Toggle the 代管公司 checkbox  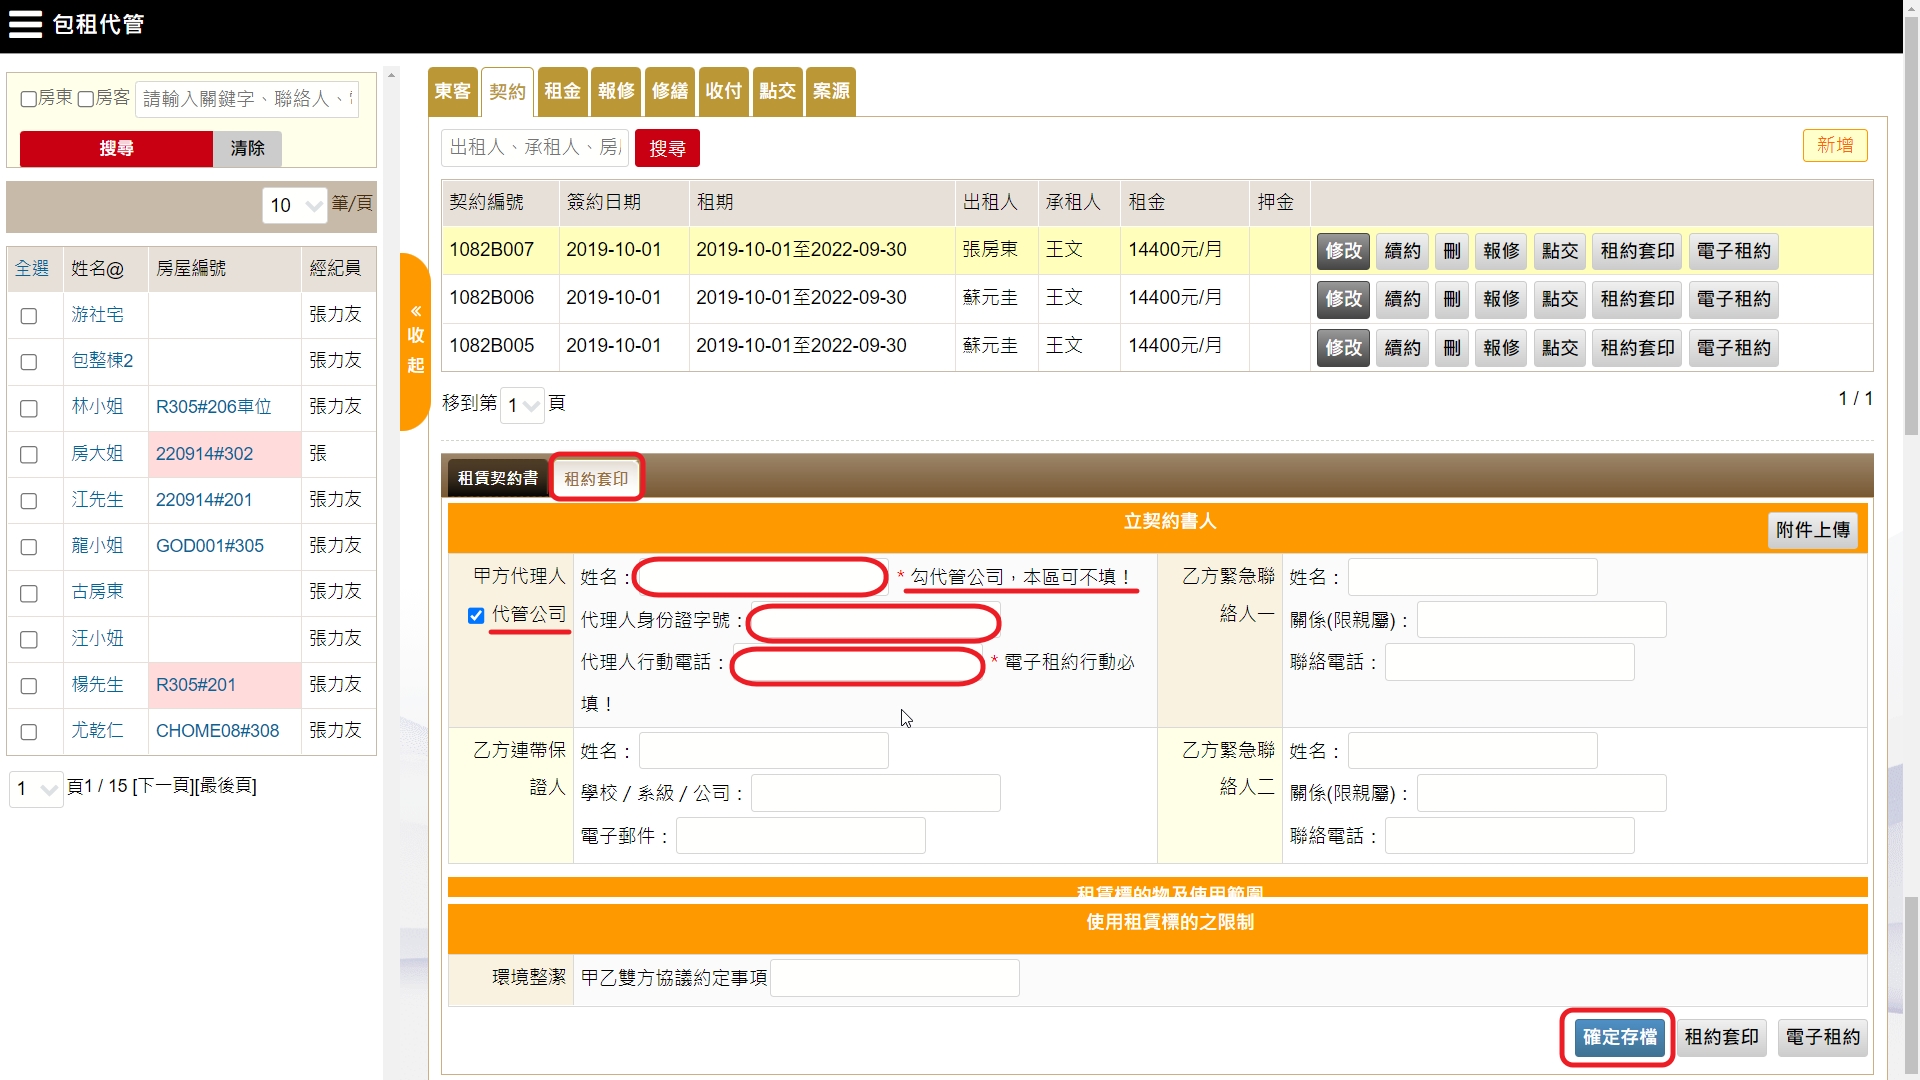click(x=476, y=615)
